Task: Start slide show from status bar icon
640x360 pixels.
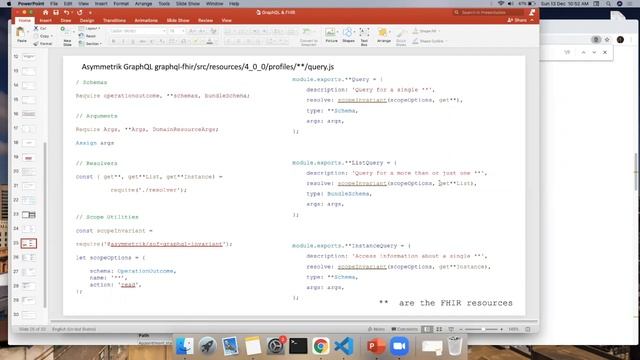Action: point(451,329)
